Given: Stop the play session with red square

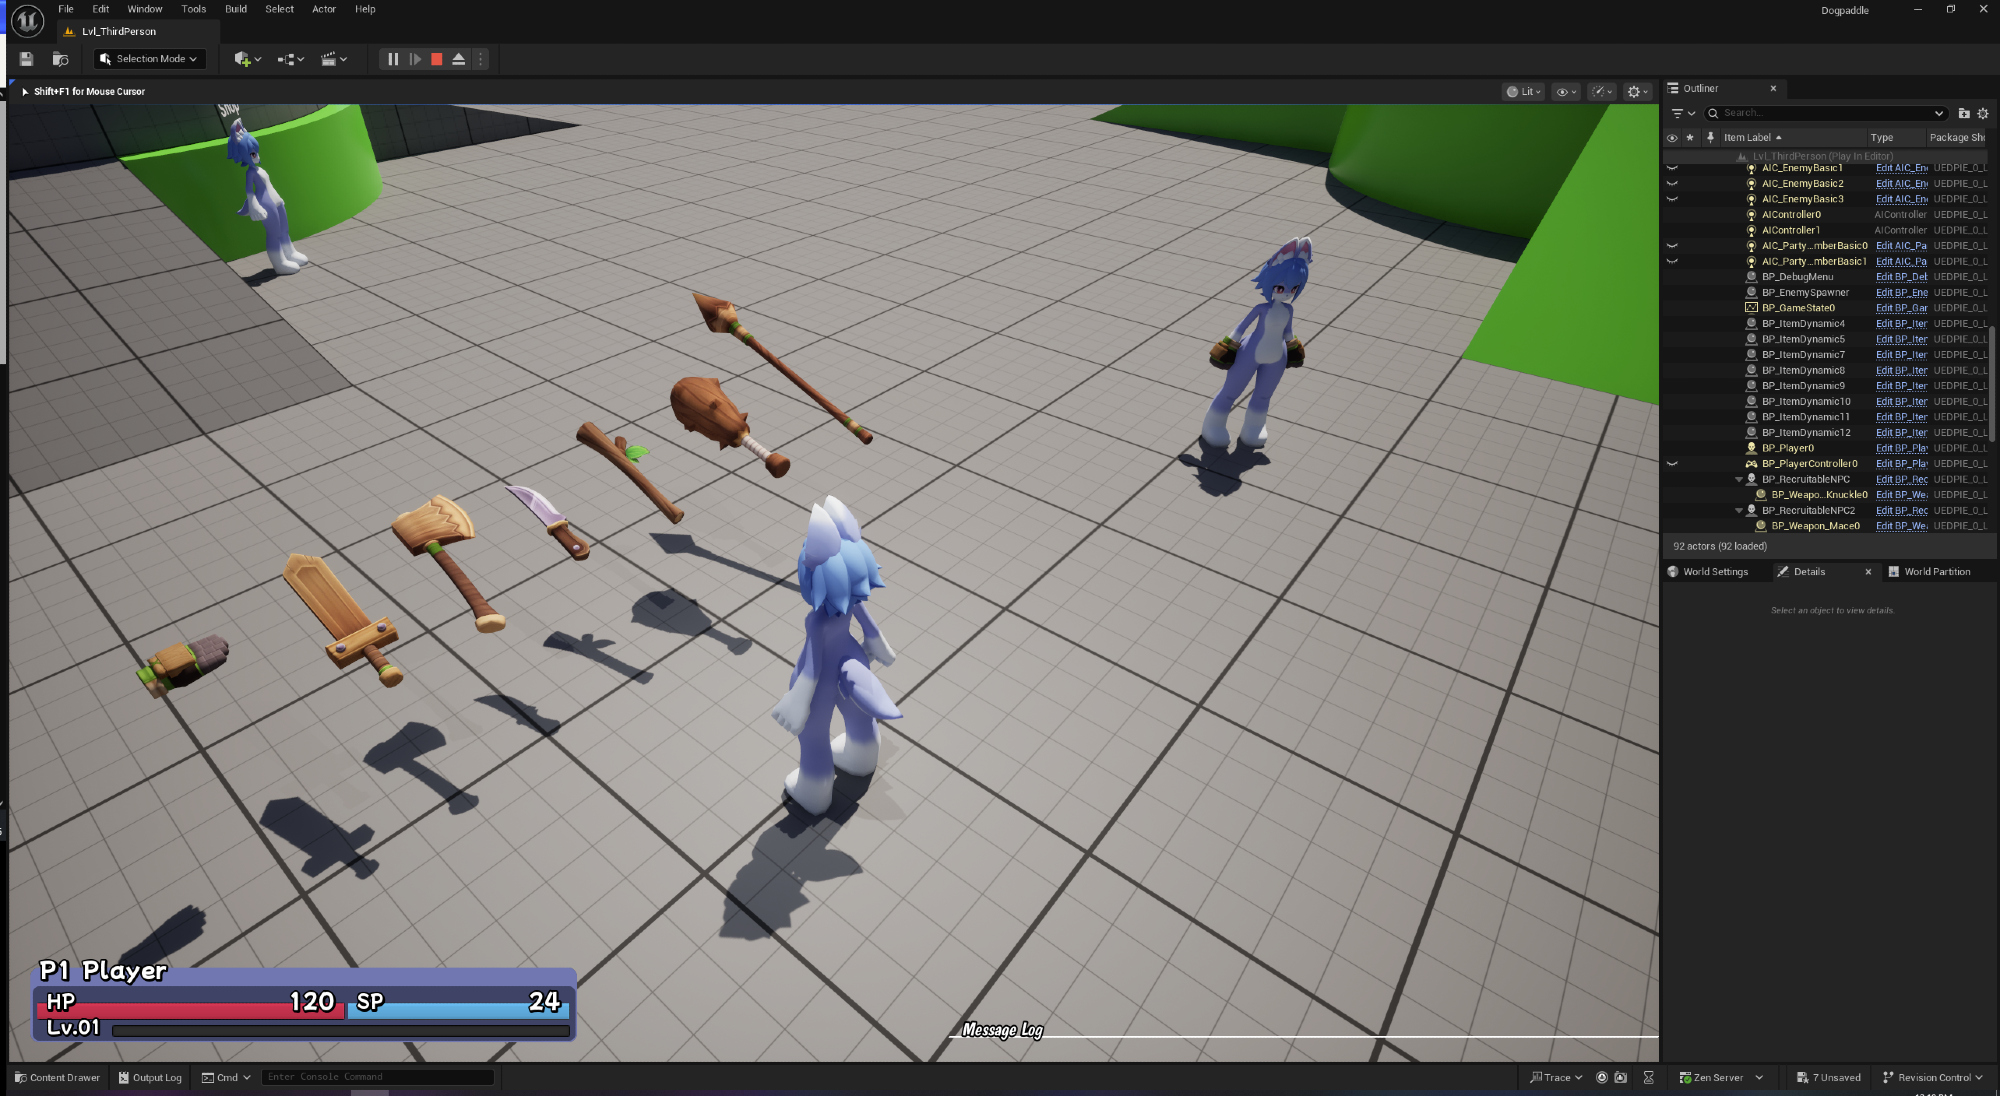Looking at the screenshot, I should coord(437,59).
